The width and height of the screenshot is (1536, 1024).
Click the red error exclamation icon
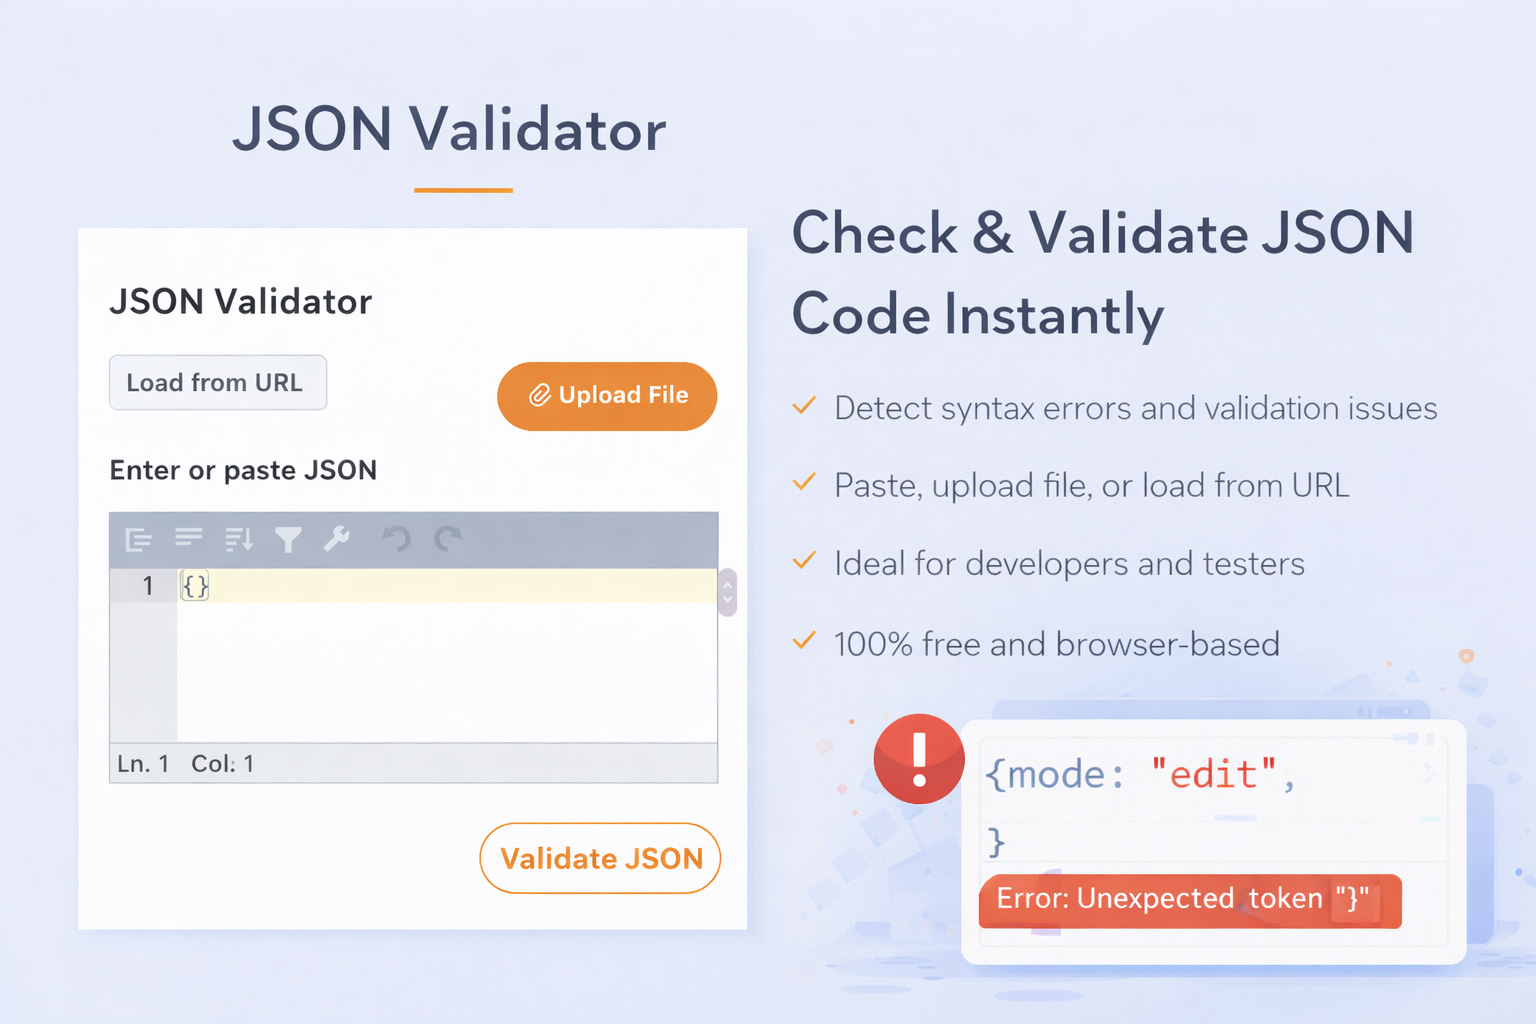click(x=919, y=759)
